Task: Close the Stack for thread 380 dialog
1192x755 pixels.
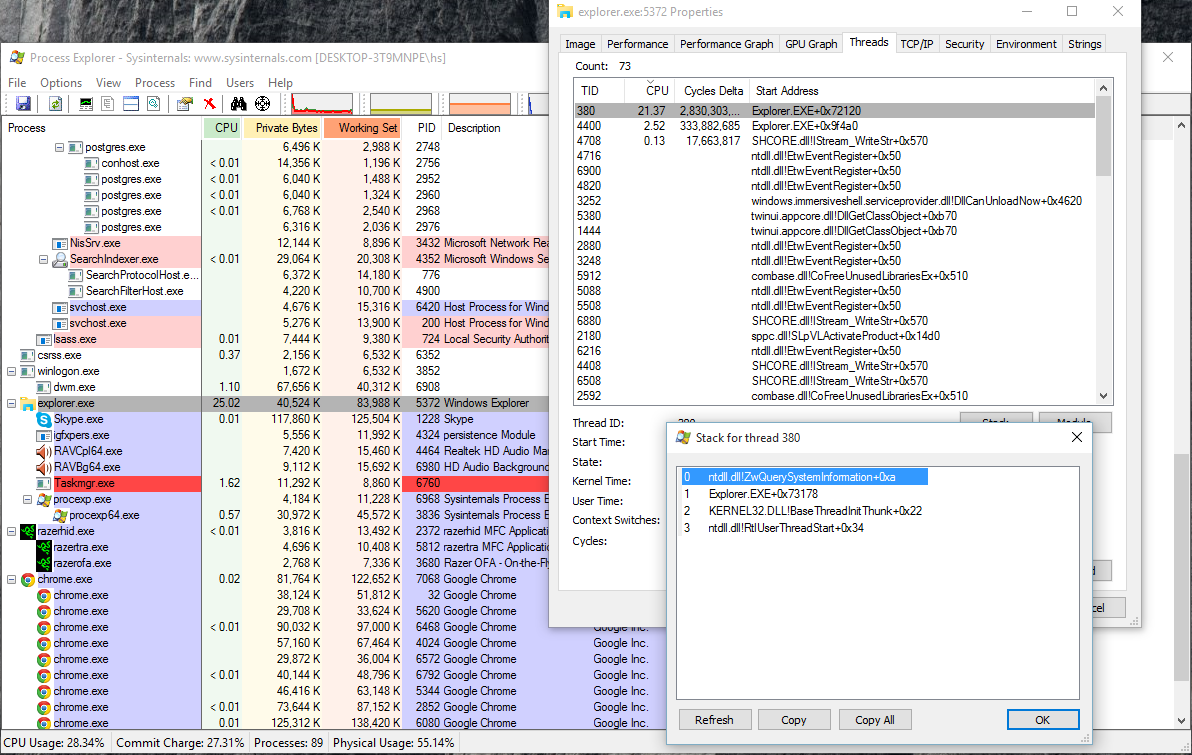Action: pos(1076,437)
